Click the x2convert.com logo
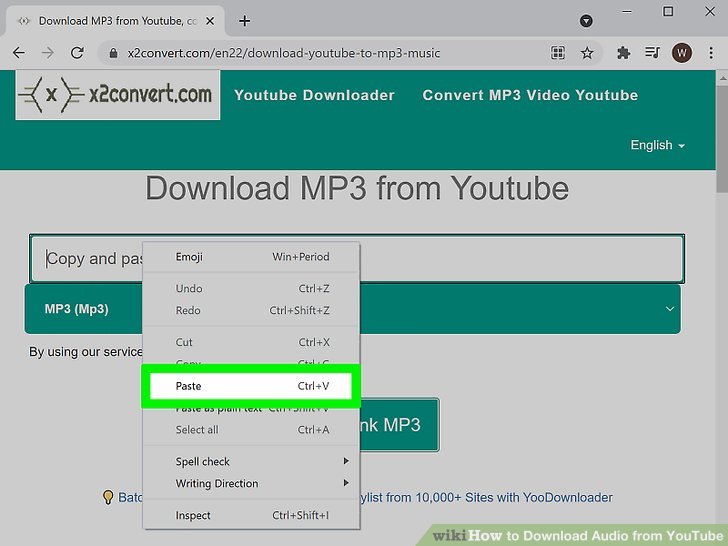Screen dimensions: 728x546 point(117,95)
